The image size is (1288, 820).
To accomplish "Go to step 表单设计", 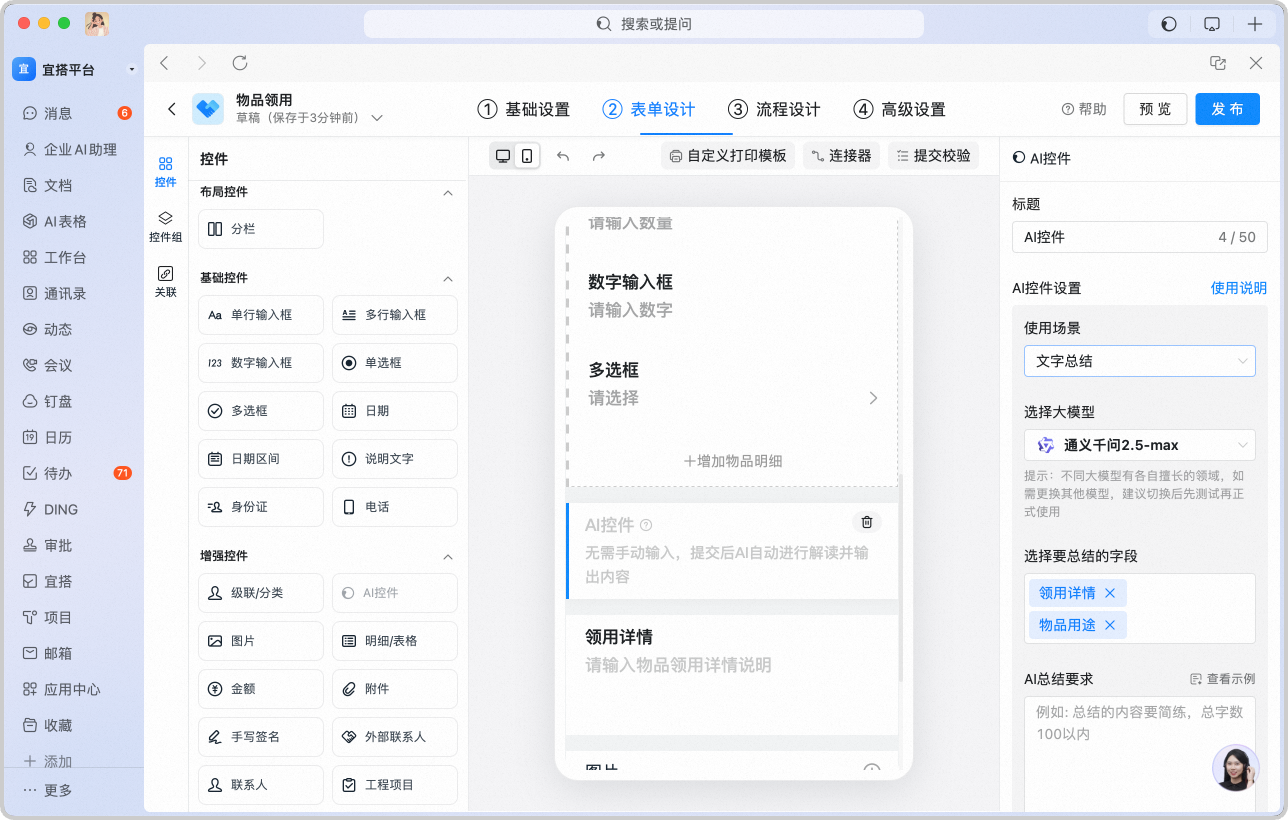I will 649,109.
